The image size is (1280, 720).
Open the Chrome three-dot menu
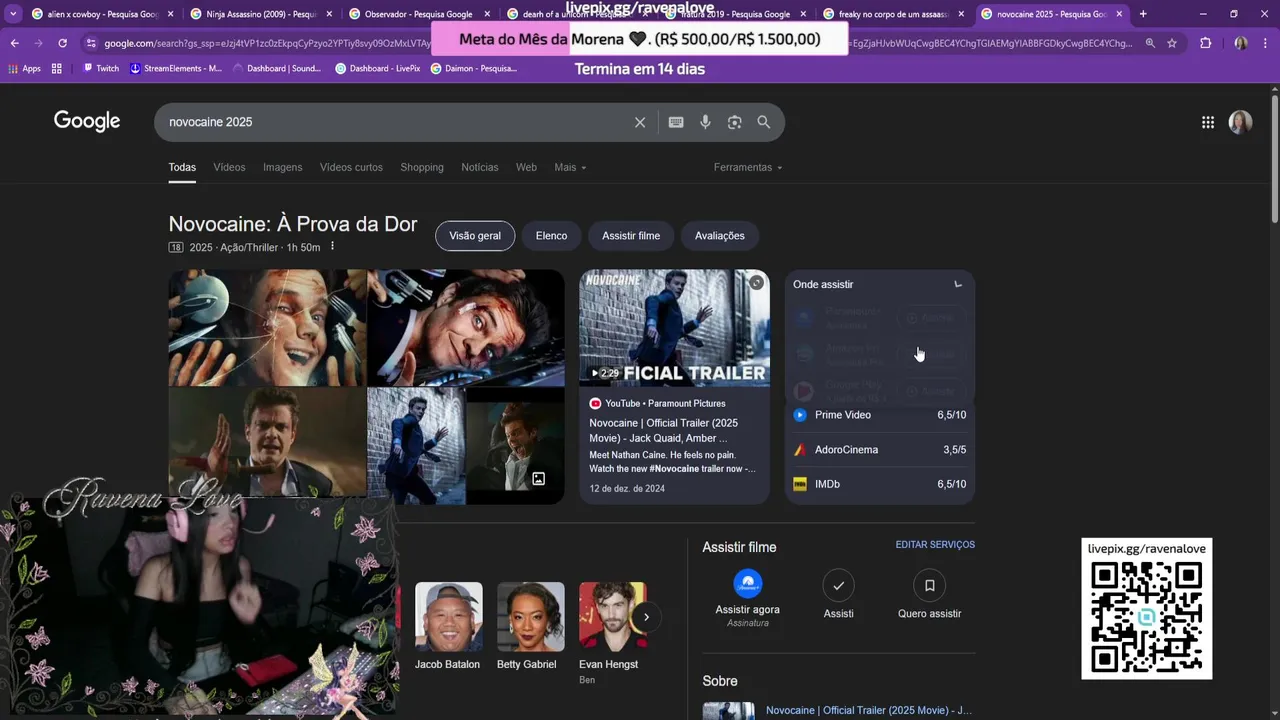point(1266,43)
